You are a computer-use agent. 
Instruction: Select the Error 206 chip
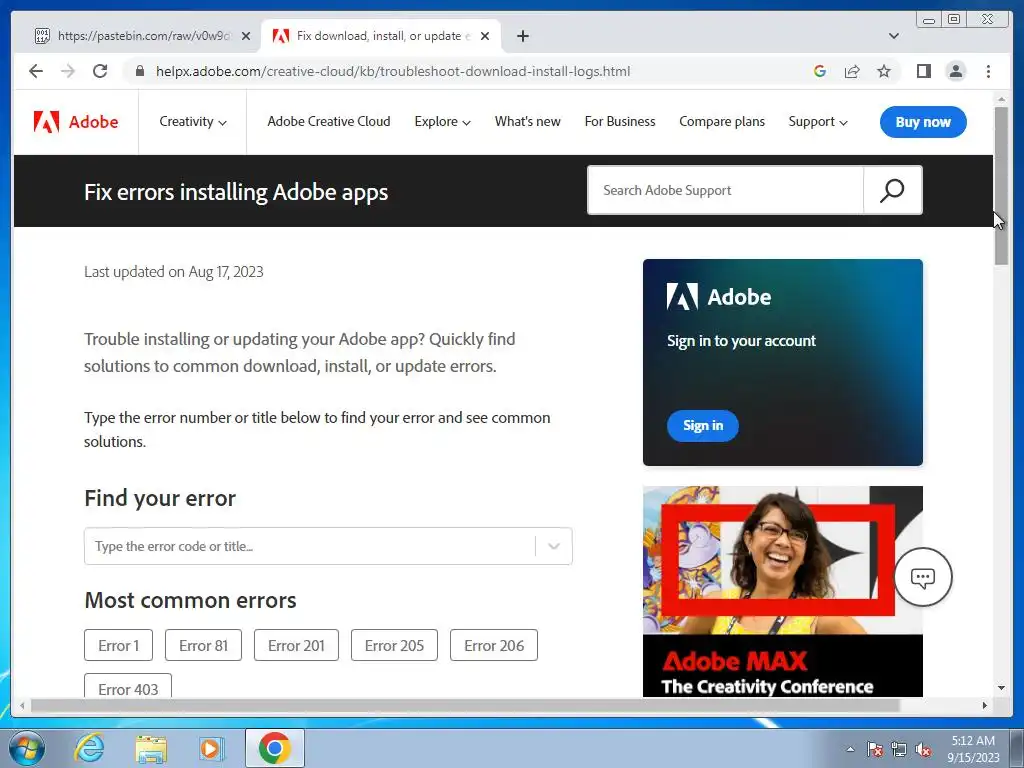(494, 645)
